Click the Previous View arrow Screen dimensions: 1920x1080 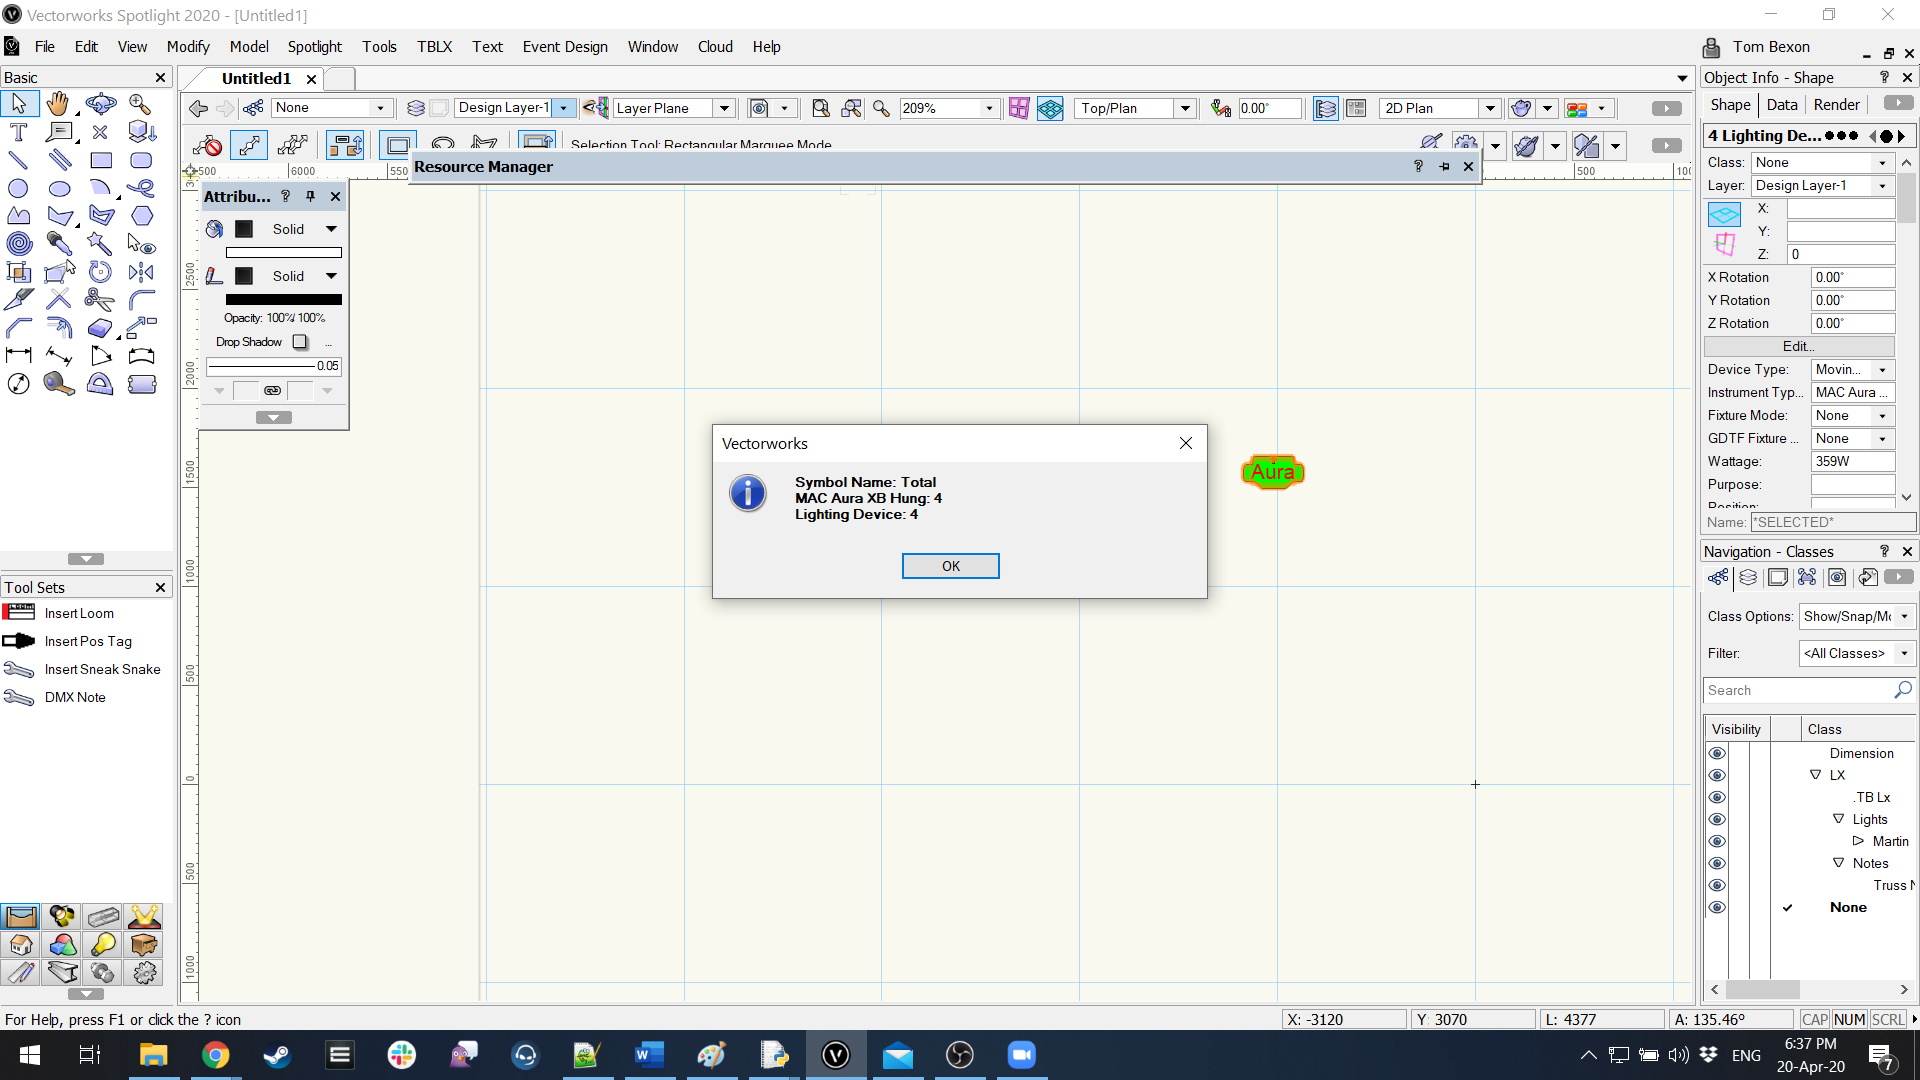click(x=198, y=108)
